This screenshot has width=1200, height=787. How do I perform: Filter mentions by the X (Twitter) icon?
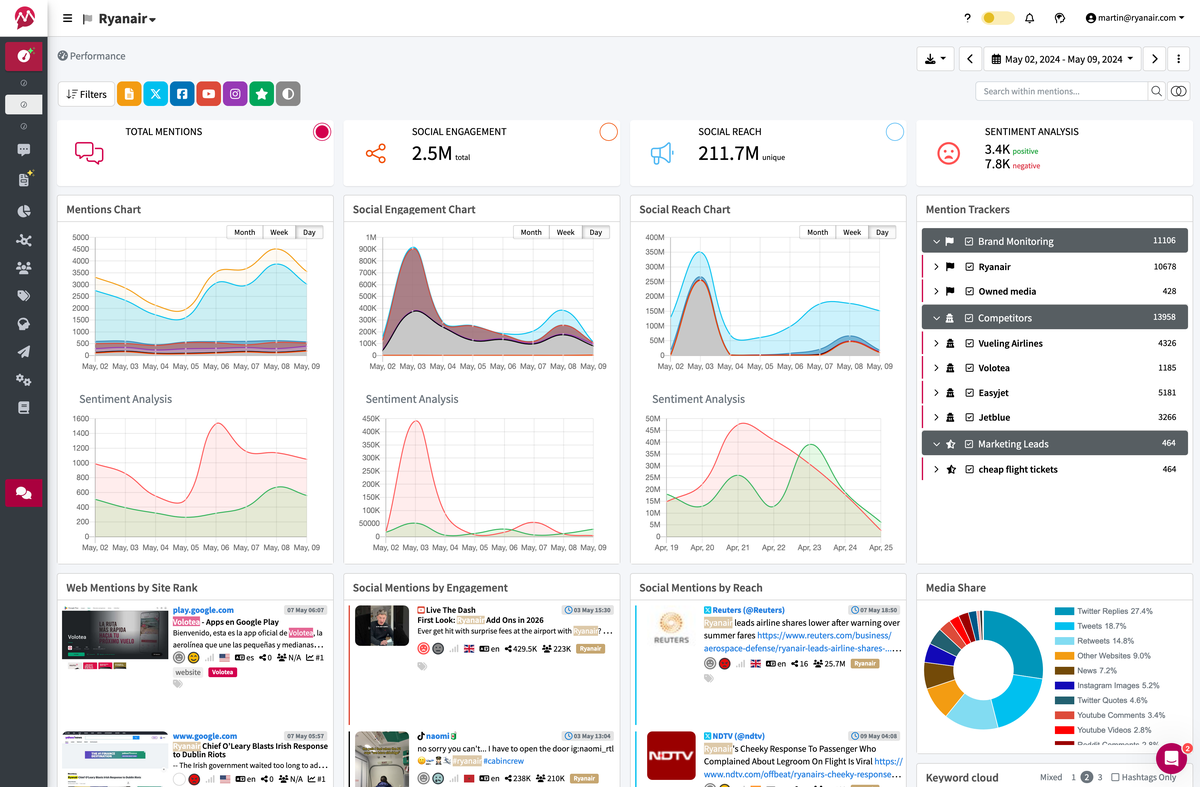pyautogui.click(x=155, y=93)
